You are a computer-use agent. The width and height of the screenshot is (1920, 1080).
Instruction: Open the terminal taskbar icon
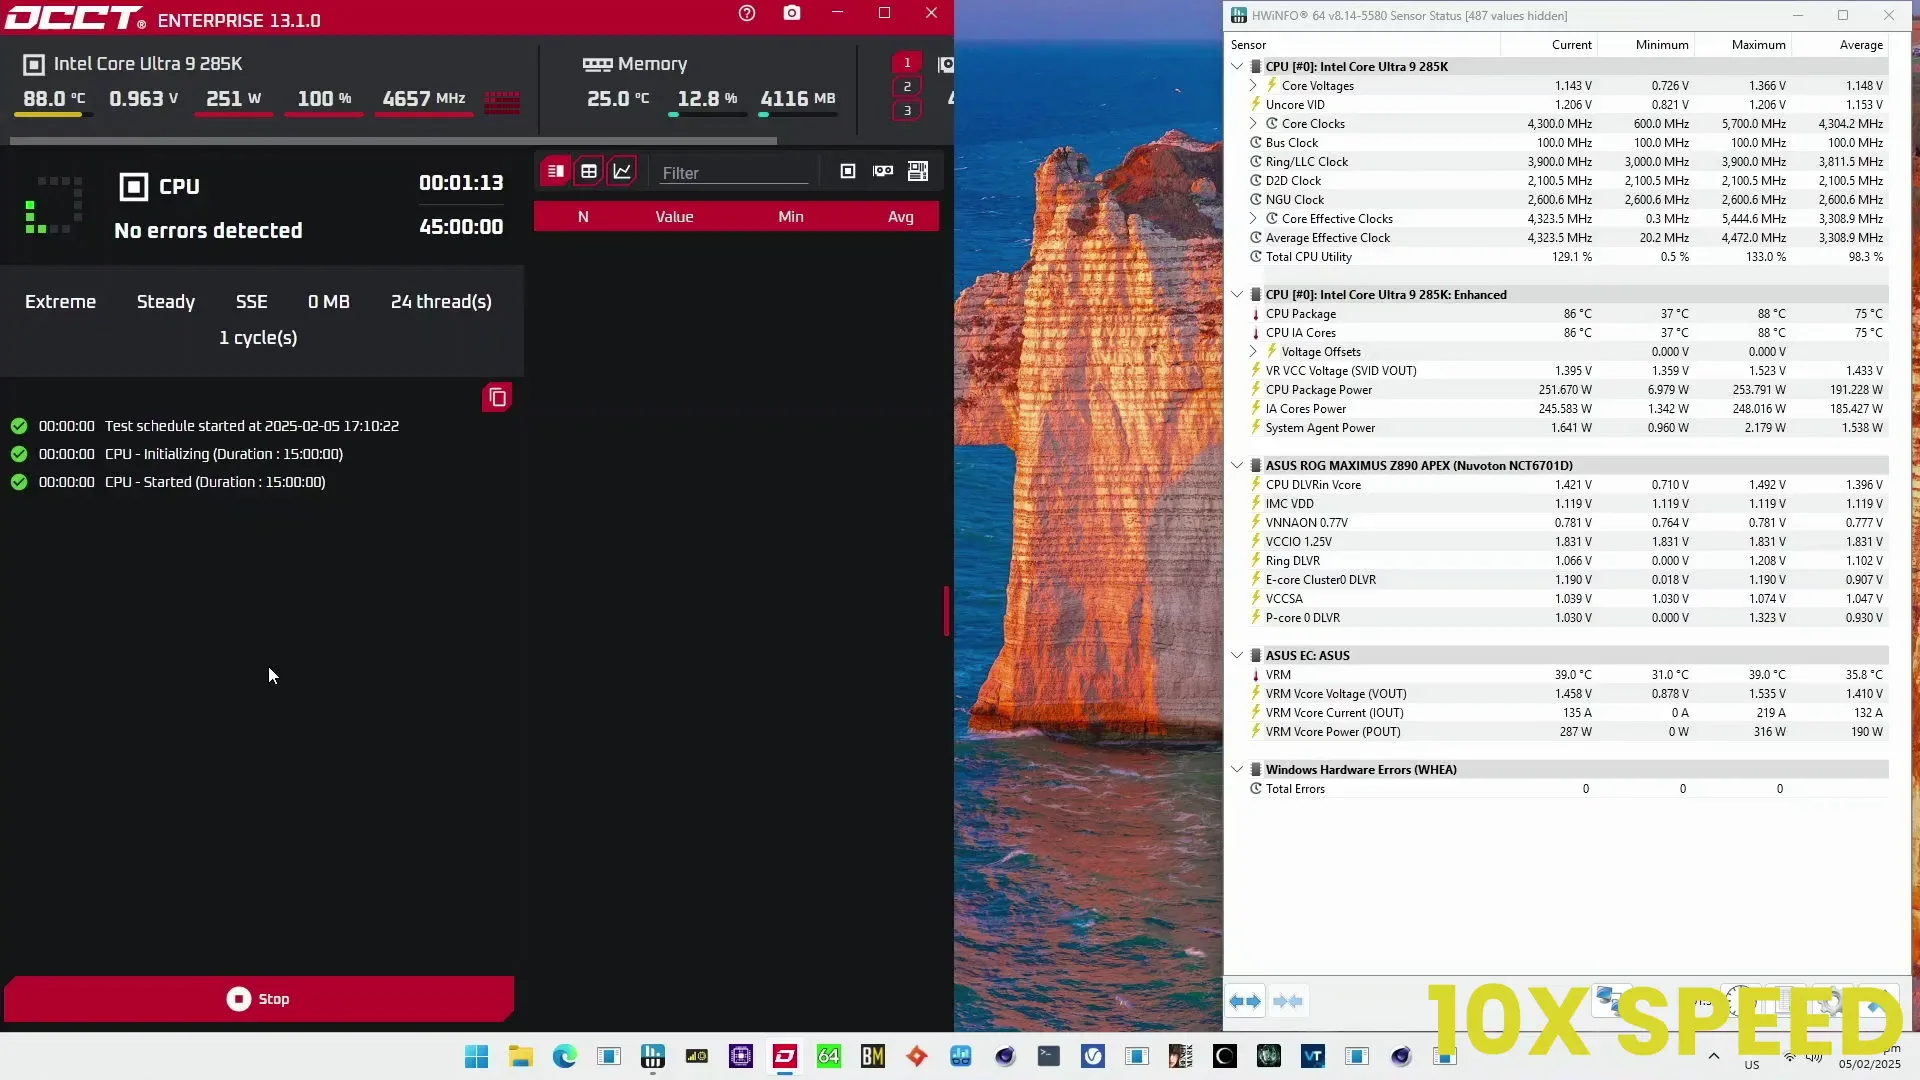point(1049,1056)
